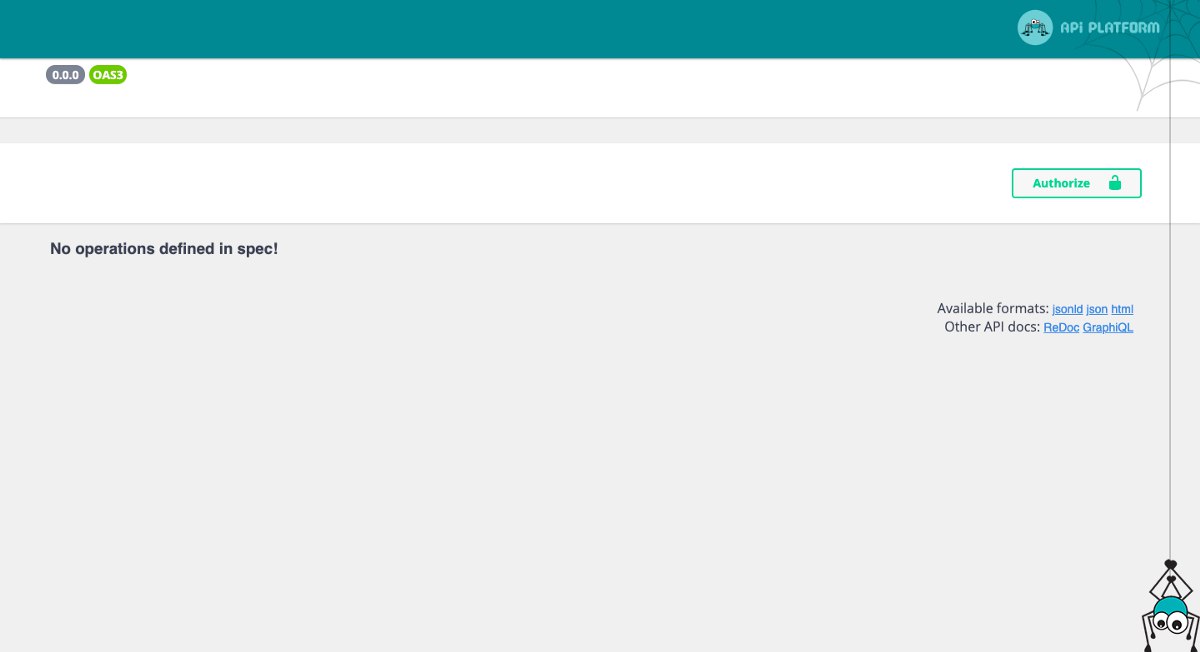Click the 'Other API docs:' label
Screen dimensions: 1200x652
tap(992, 327)
